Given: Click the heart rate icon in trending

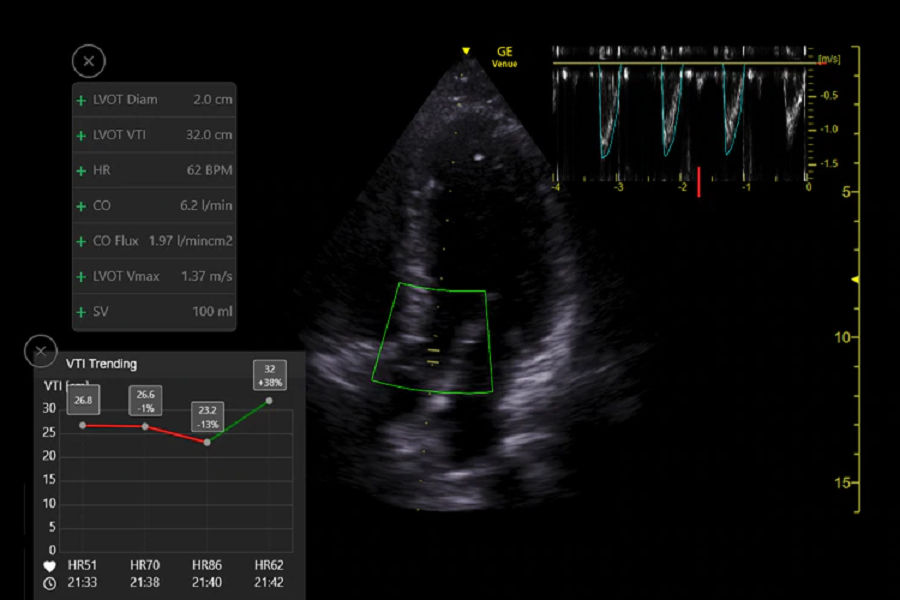Looking at the screenshot, I should point(50,565).
